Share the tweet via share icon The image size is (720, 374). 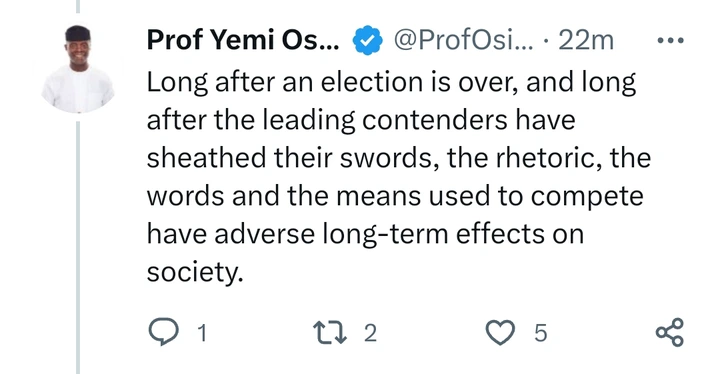(x=670, y=332)
